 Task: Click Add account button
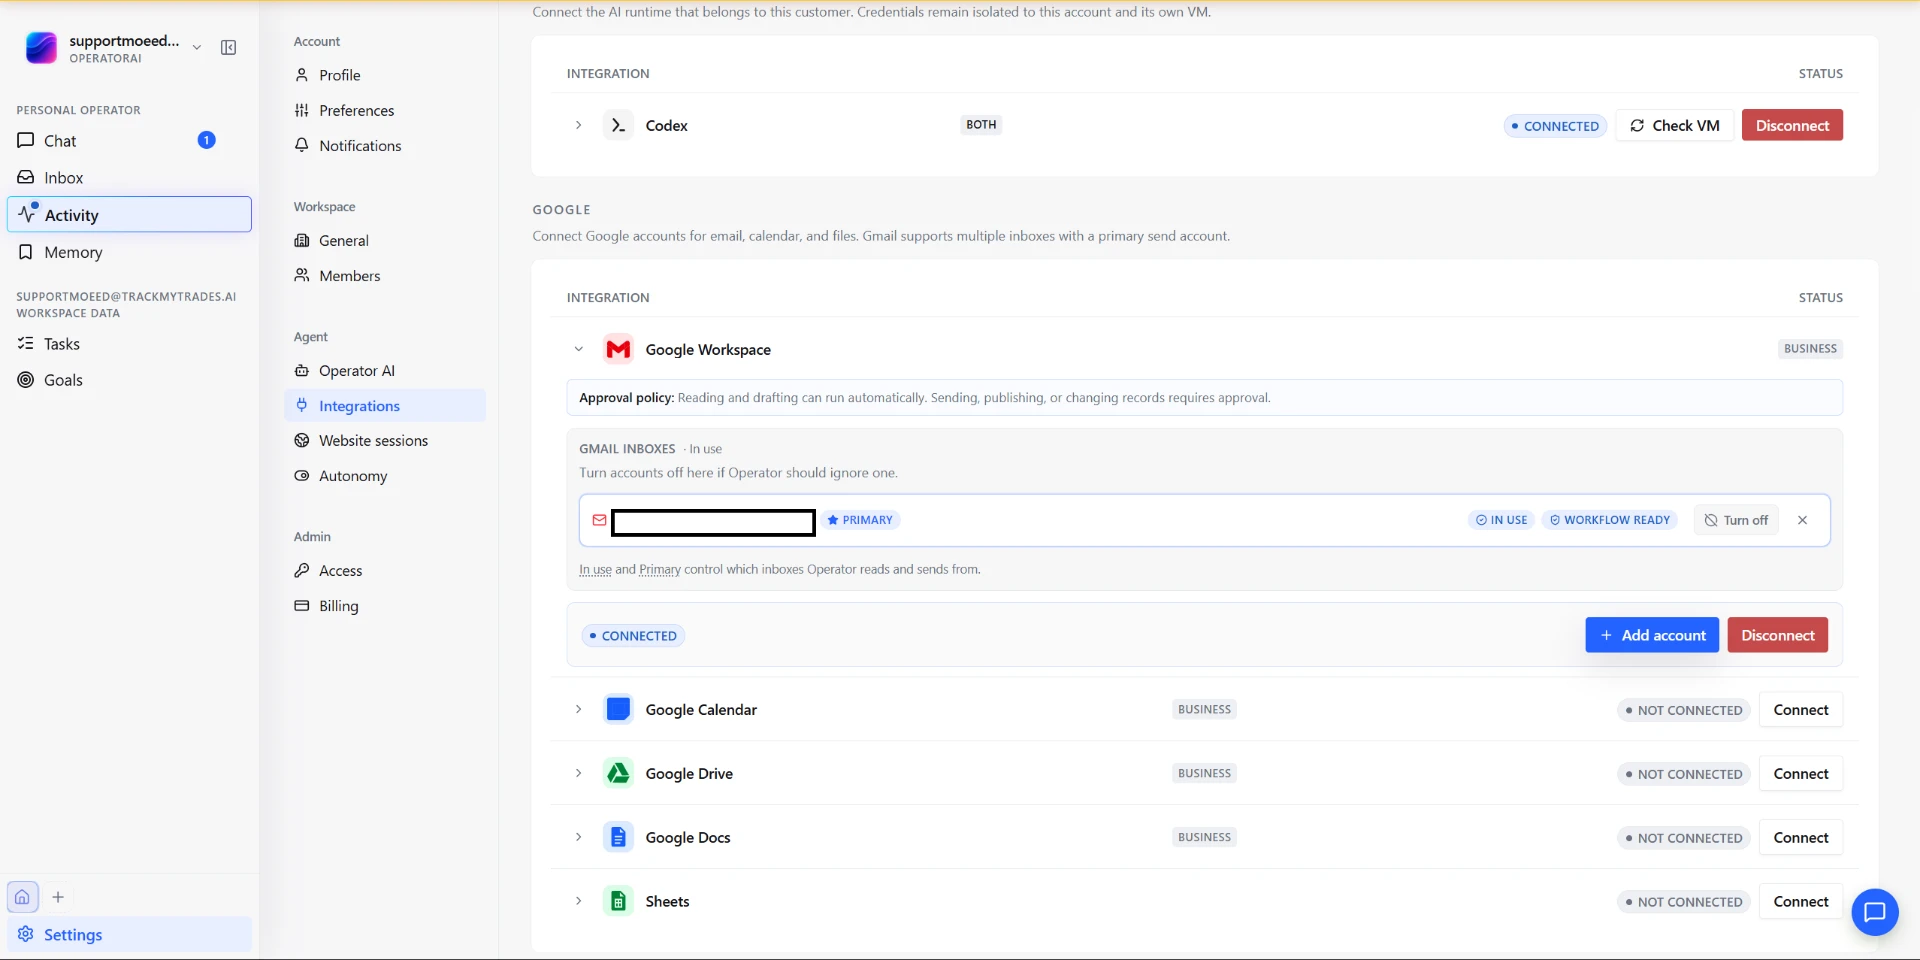point(1652,635)
